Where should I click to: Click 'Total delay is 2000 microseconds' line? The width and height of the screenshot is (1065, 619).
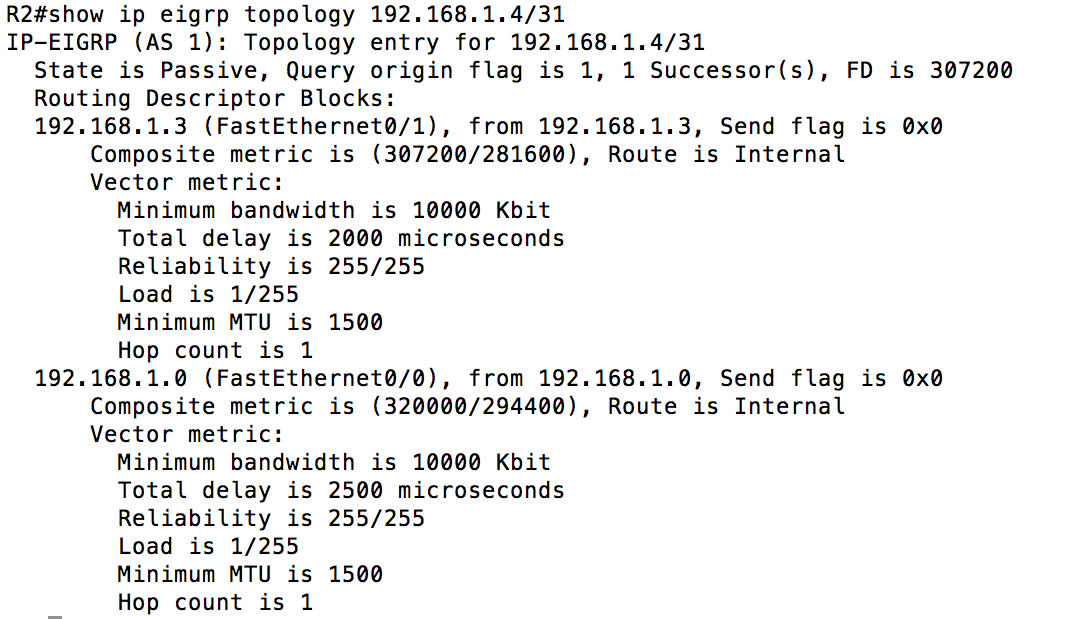[x=341, y=238]
